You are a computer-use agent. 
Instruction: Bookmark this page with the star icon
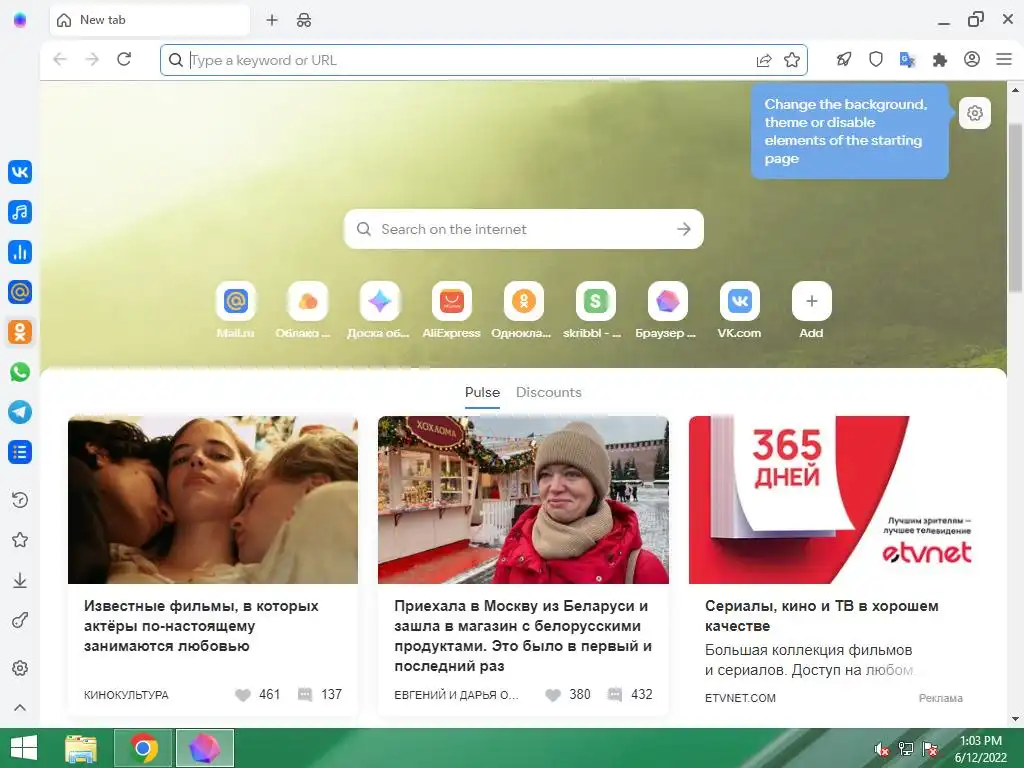click(792, 60)
